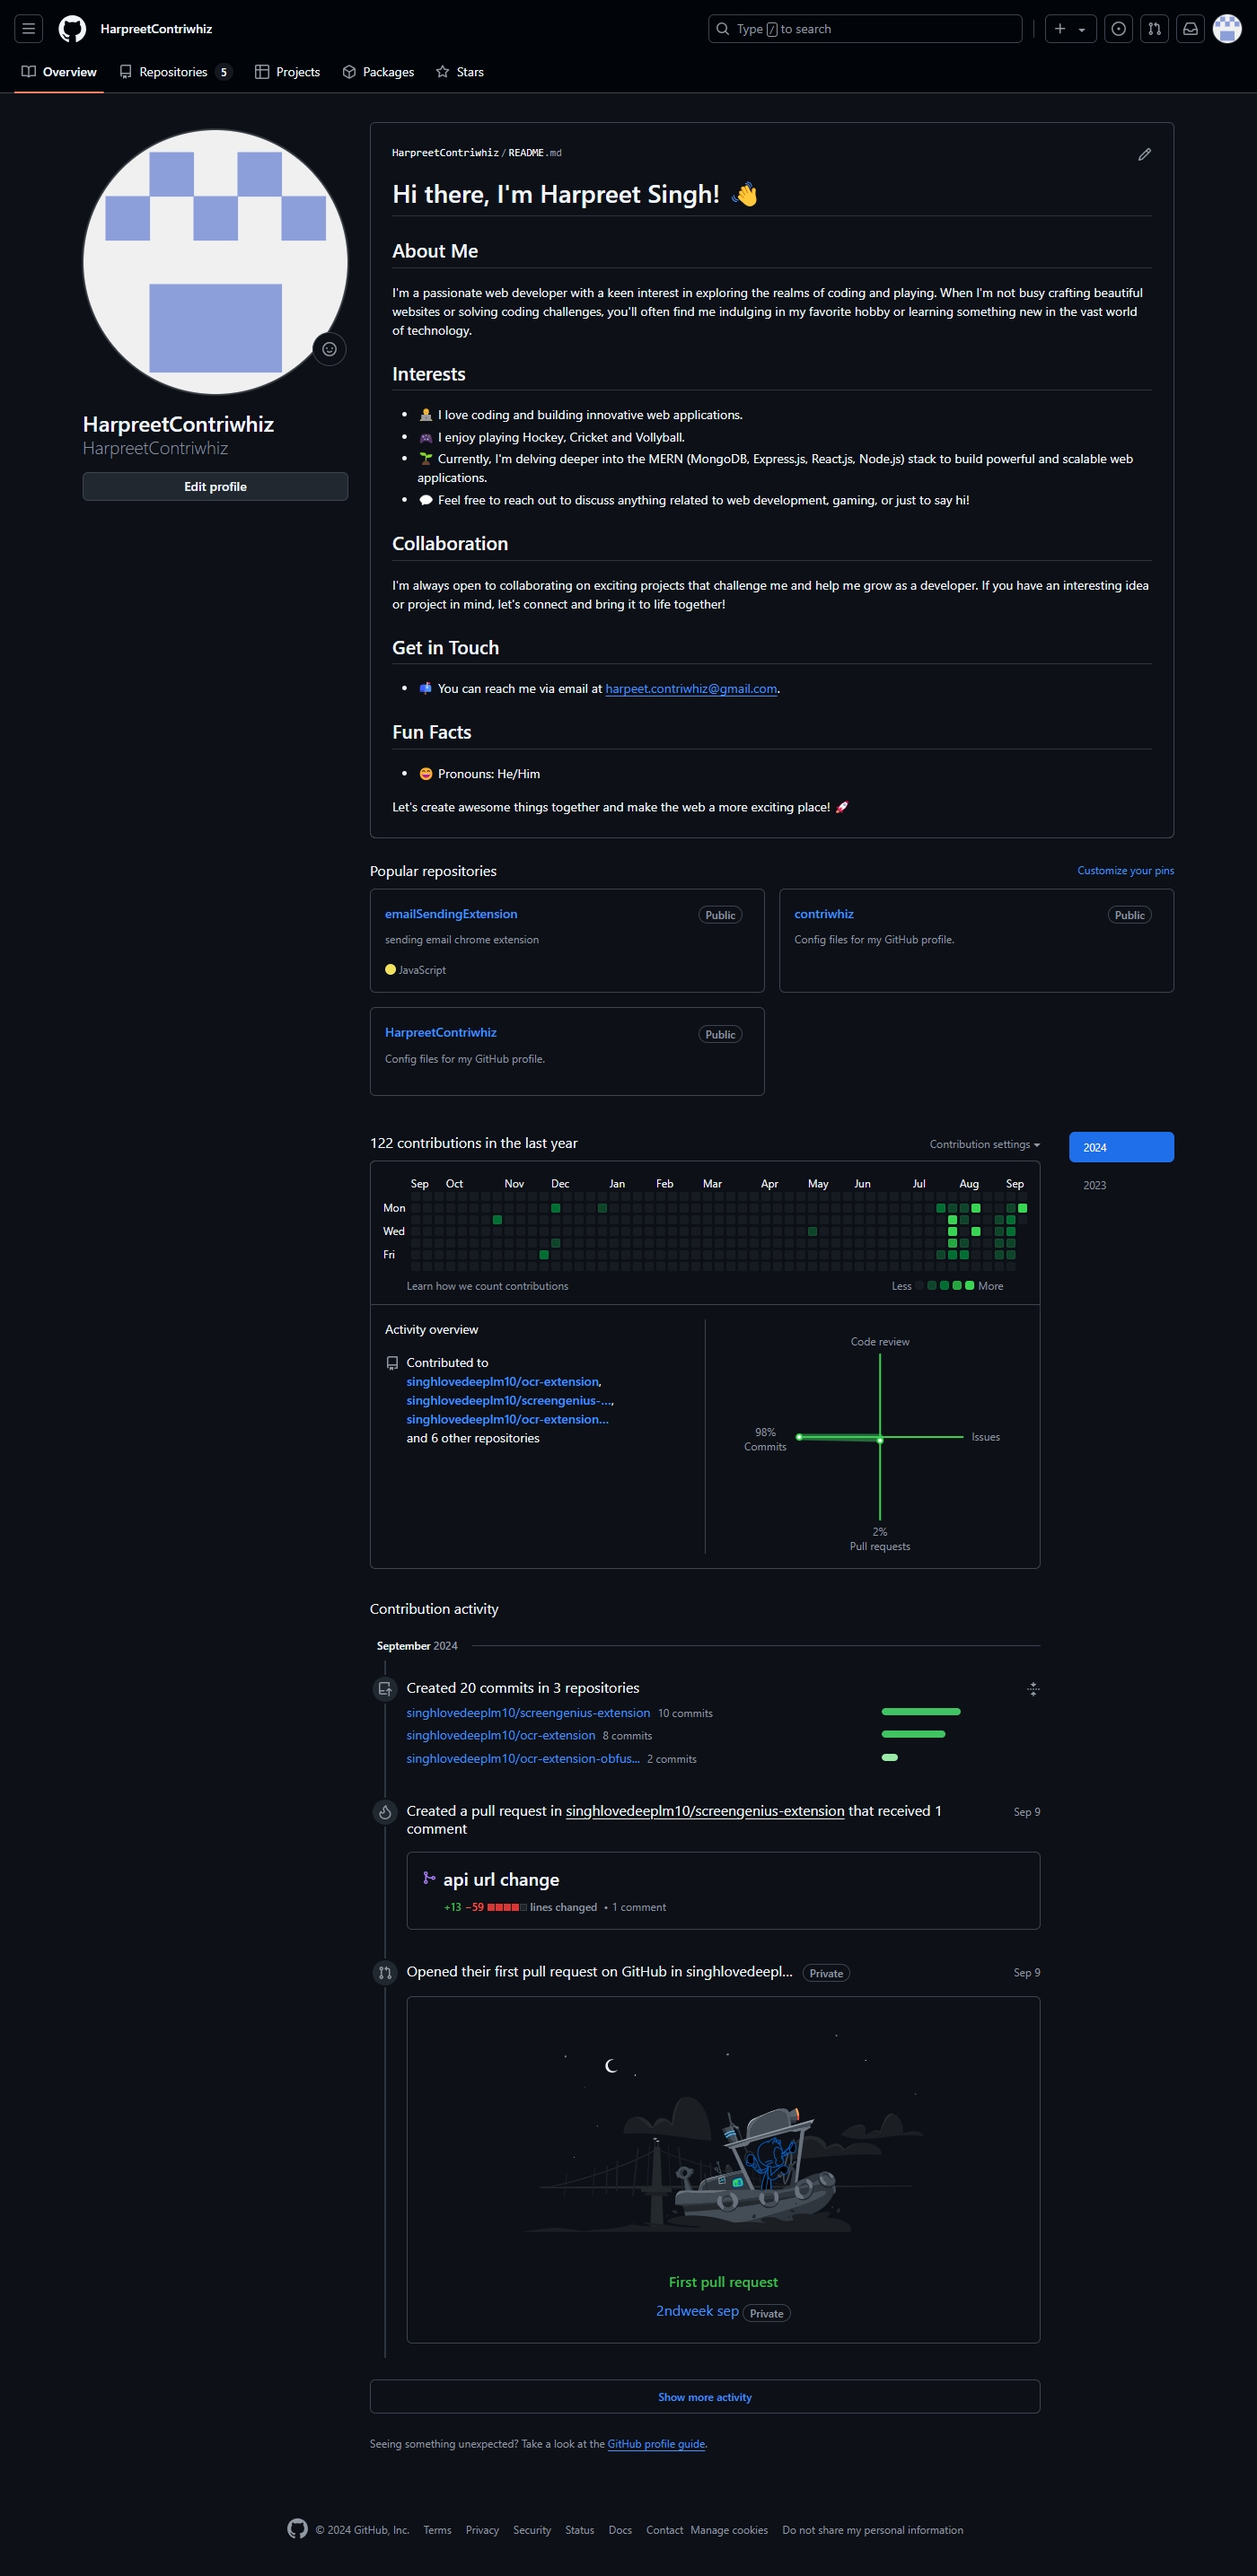Switch to the Projects tab

tap(287, 72)
